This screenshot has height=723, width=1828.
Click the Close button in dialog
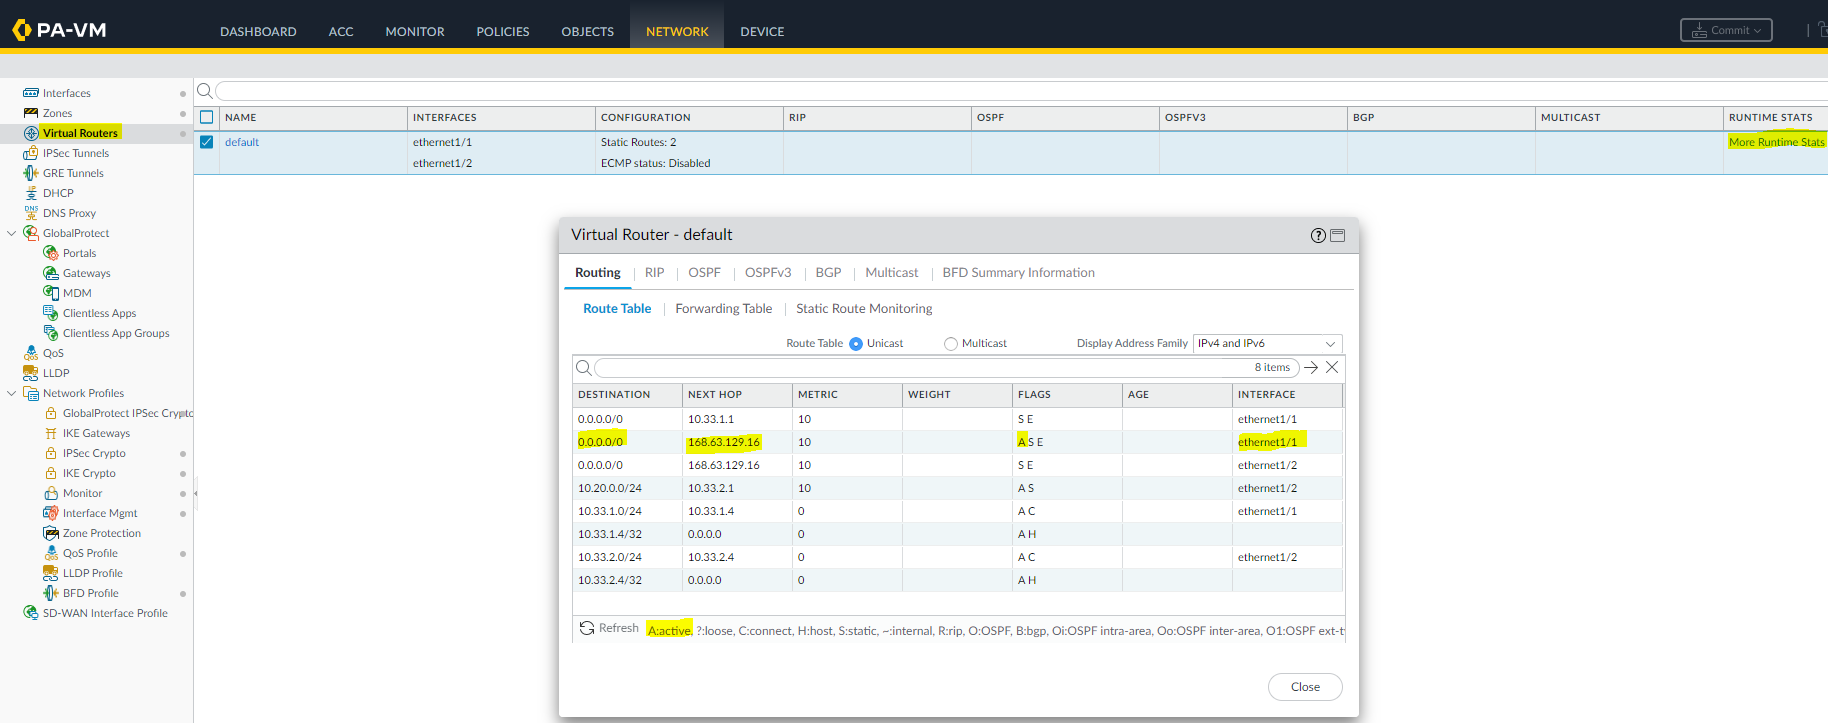coord(1304,687)
